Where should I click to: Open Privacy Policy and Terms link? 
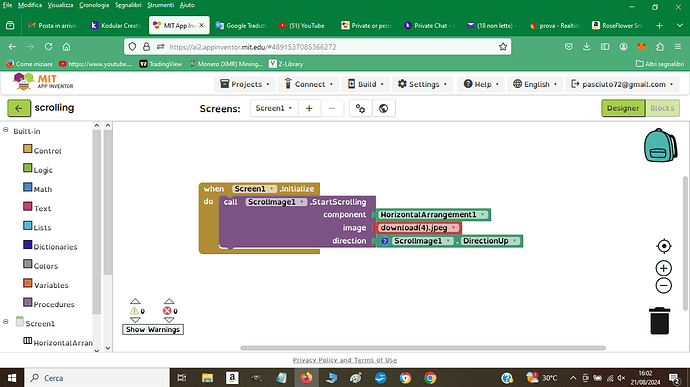345,360
